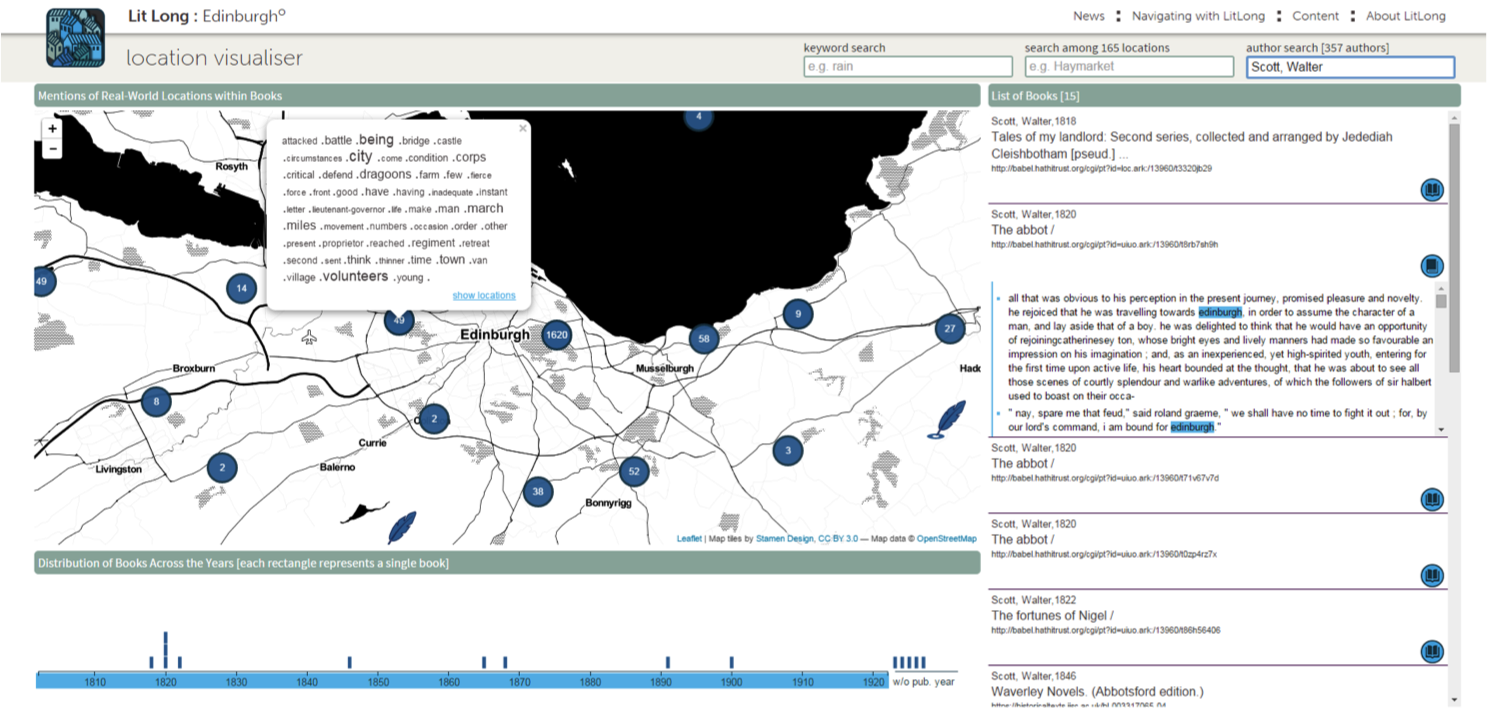
Task: Select the 1900 book bar on timeline
Action: coord(732,662)
